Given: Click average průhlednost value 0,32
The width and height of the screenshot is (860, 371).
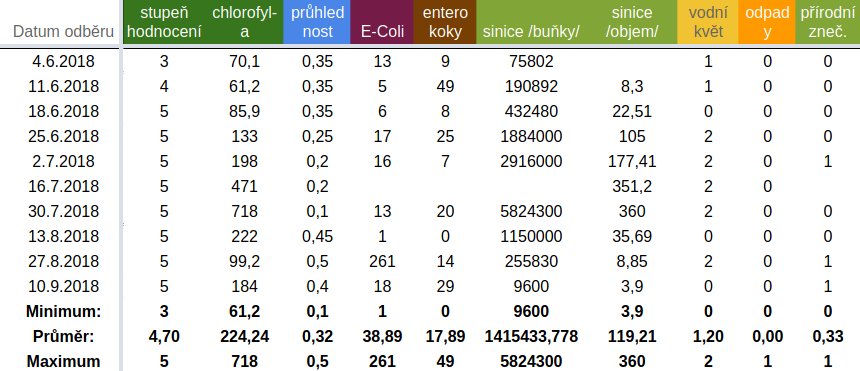Looking at the screenshot, I should [x=317, y=336].
